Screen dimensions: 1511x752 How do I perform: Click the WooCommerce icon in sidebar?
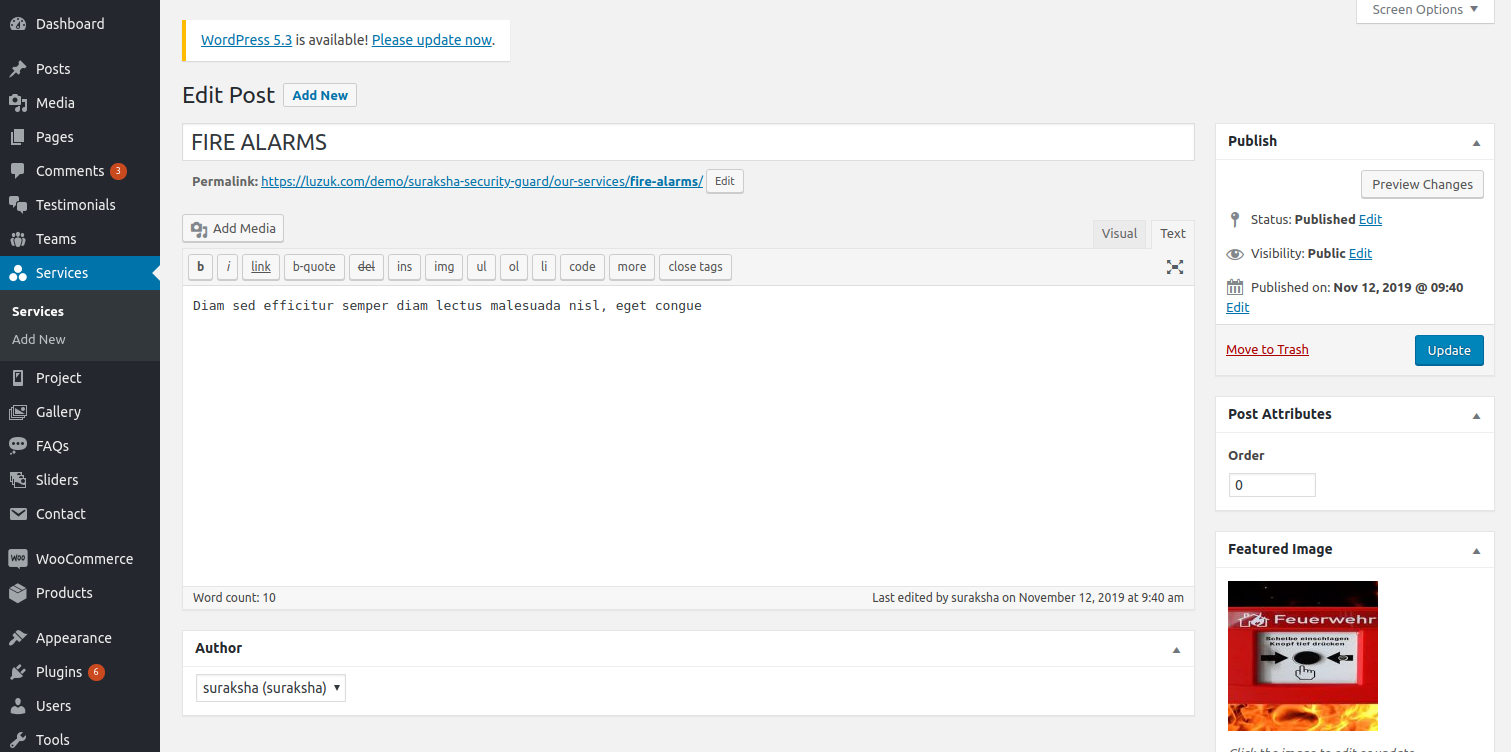click(18, 559)
